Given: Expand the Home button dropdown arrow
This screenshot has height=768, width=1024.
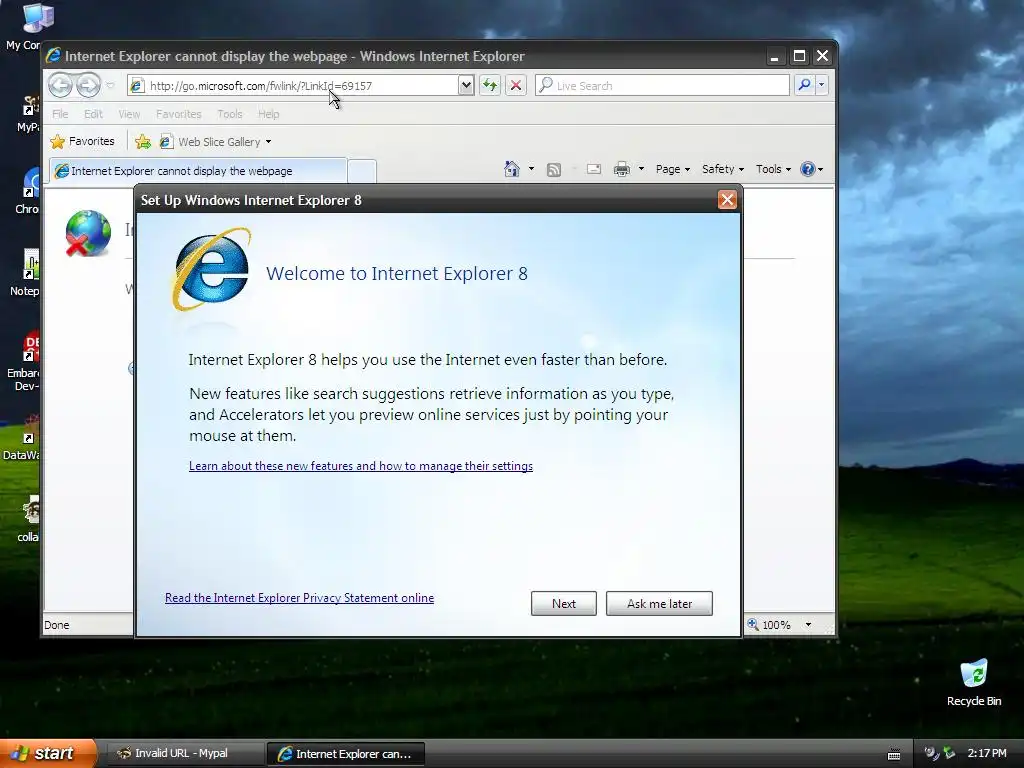Looking at the screenshot, I should [x=531, y=169].
